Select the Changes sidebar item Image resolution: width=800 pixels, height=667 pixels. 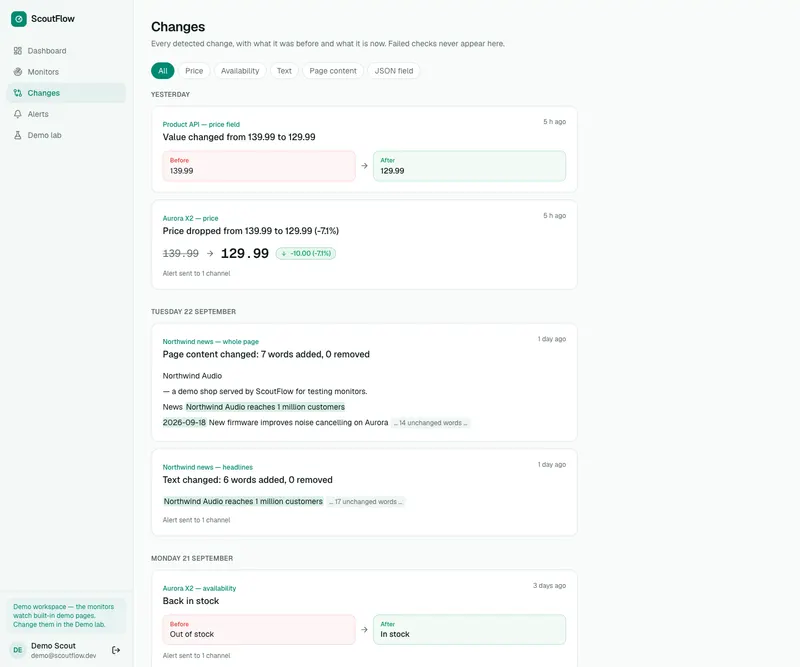pos(66,93)
